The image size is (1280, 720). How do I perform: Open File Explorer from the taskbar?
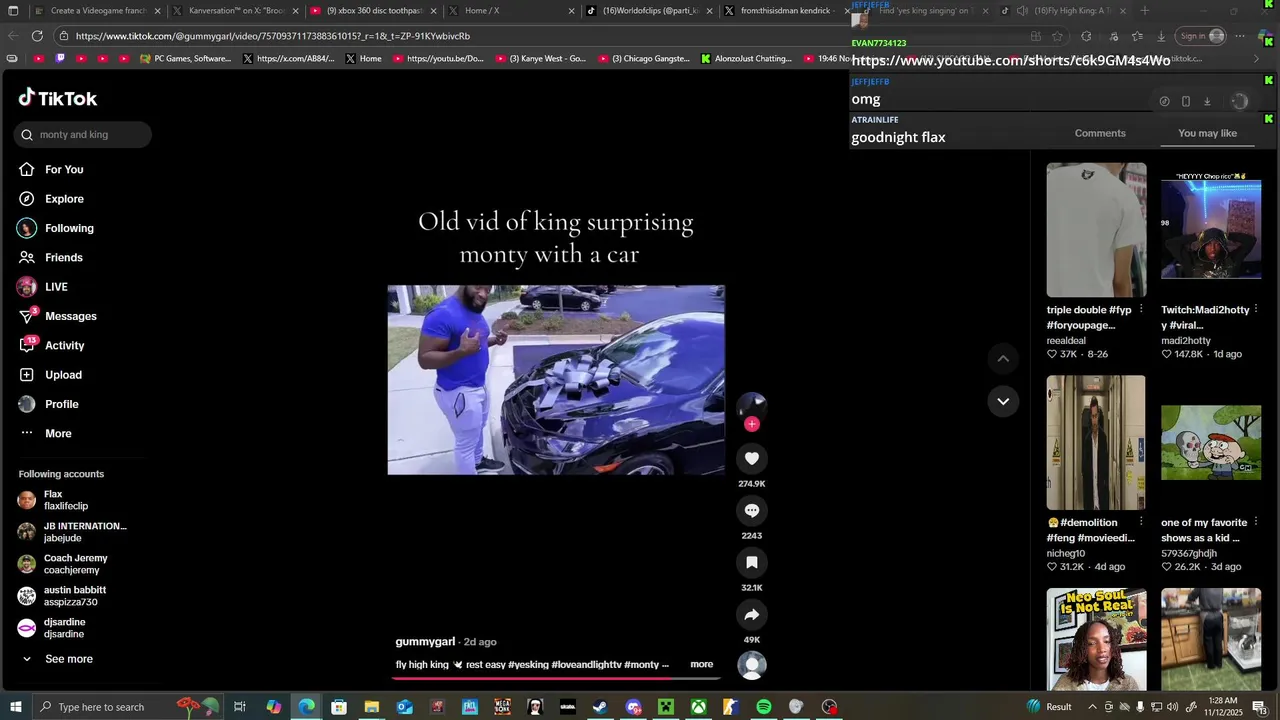click(x=372, y=707)
